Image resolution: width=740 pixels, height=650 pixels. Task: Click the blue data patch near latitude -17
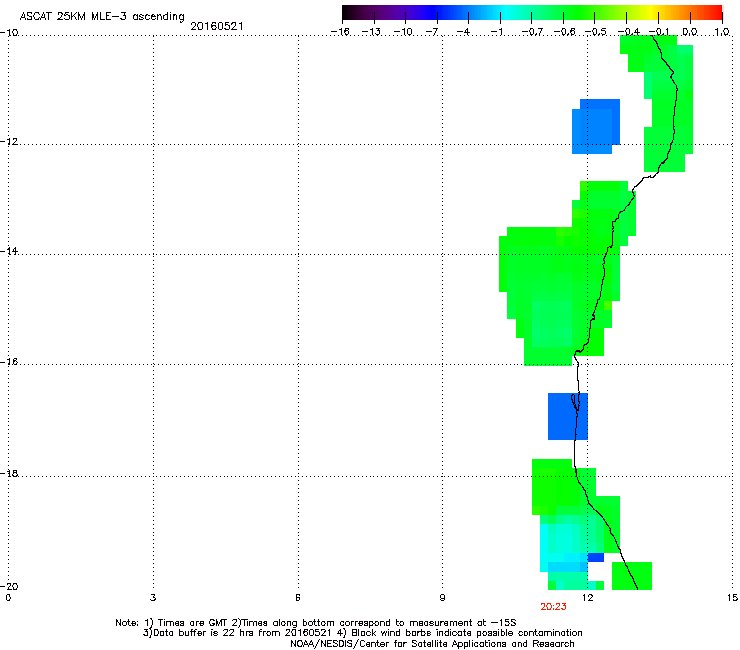[568, 416]
